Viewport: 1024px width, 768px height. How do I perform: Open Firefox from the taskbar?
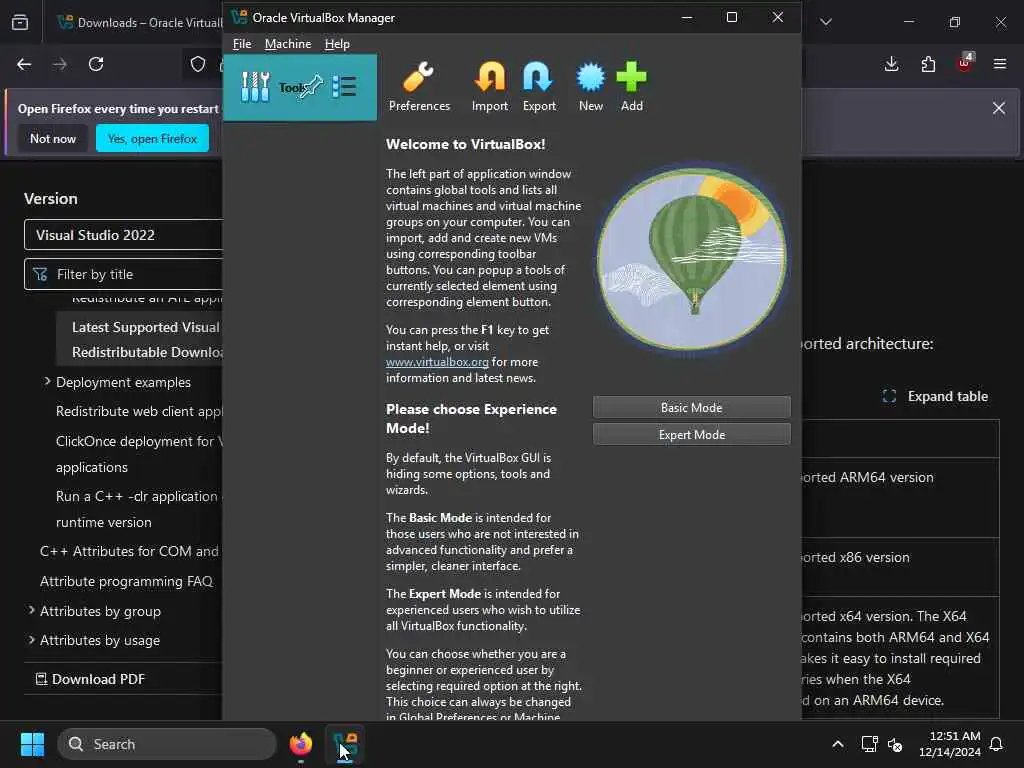click(300, 744)
